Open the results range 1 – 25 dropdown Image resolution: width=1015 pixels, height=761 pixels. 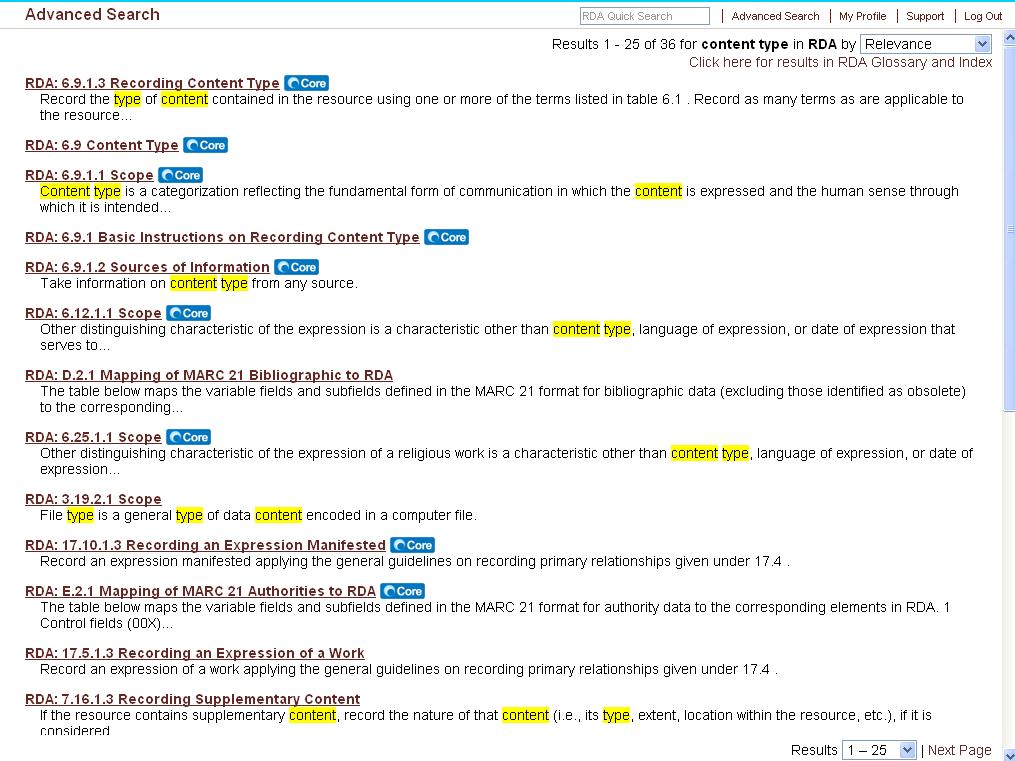tap(879, 750)
